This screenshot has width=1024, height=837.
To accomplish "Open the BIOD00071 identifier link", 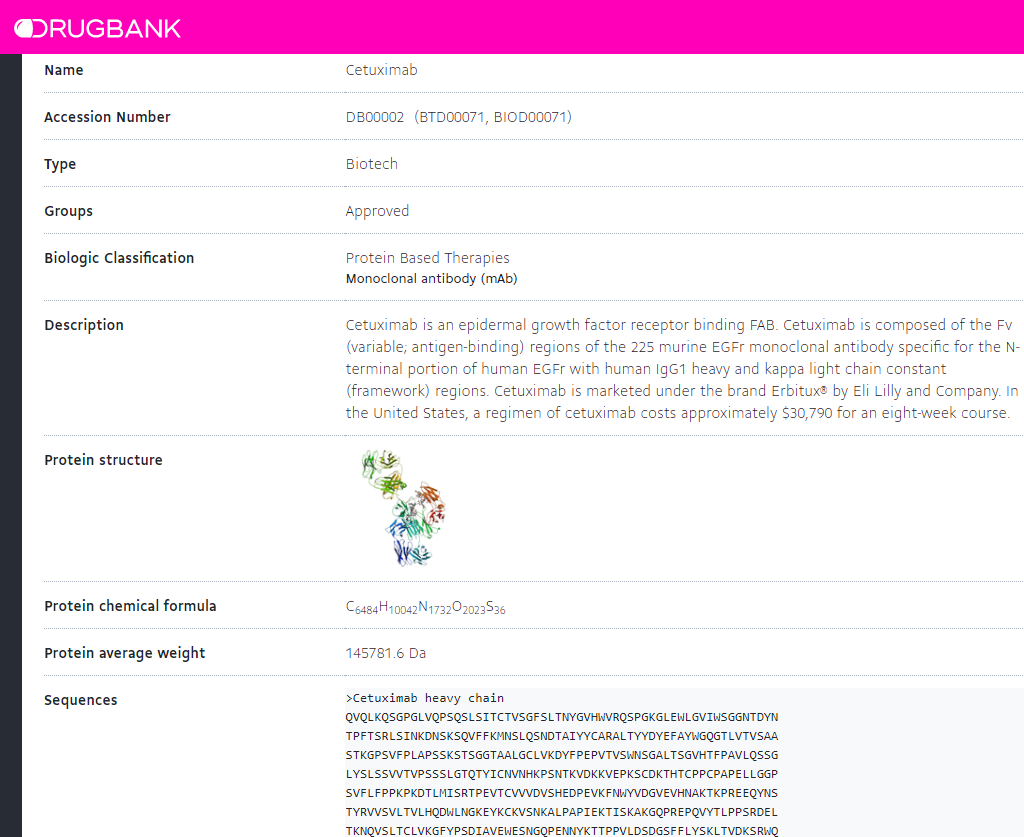I will (x=535, y=117).
